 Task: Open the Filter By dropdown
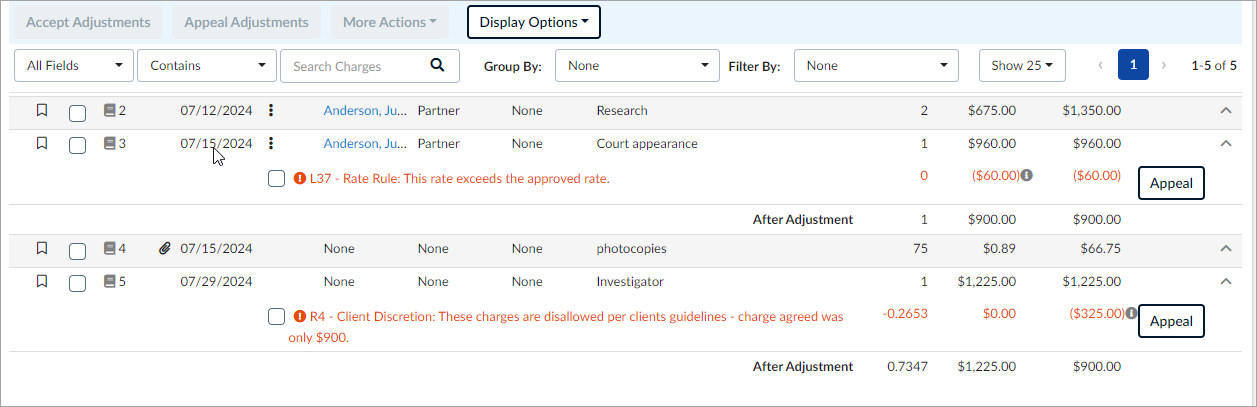point(876,66)
